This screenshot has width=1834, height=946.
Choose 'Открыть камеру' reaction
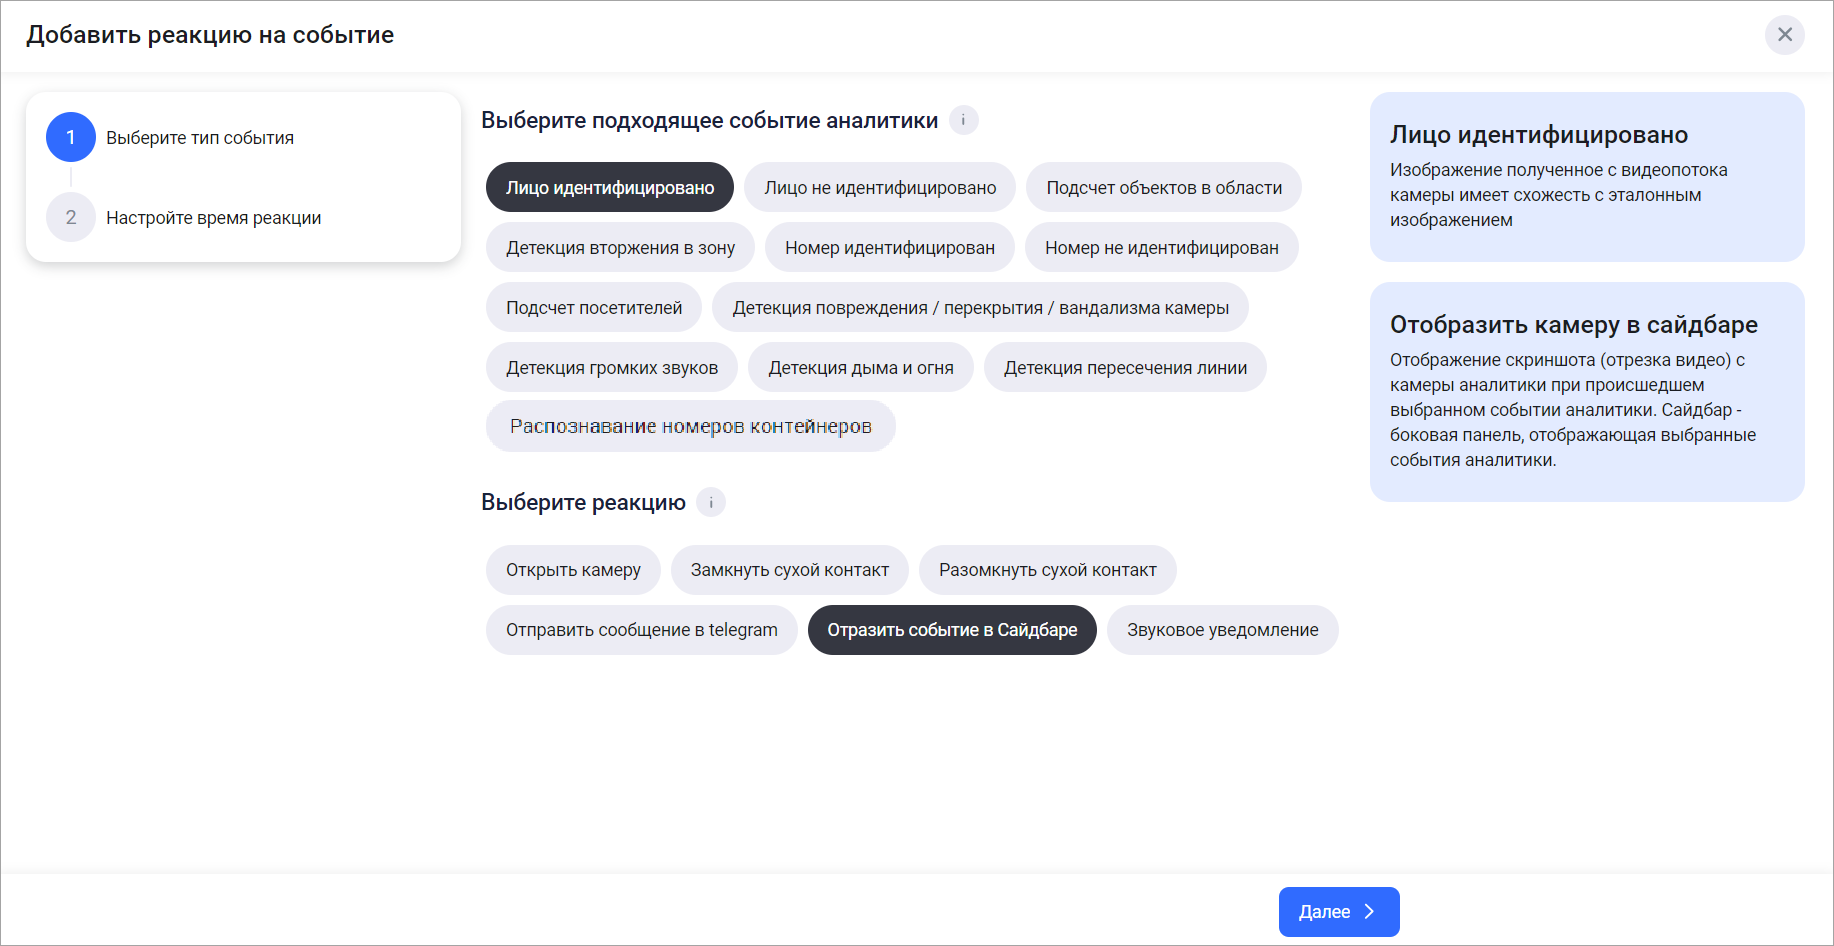(573, 570)
